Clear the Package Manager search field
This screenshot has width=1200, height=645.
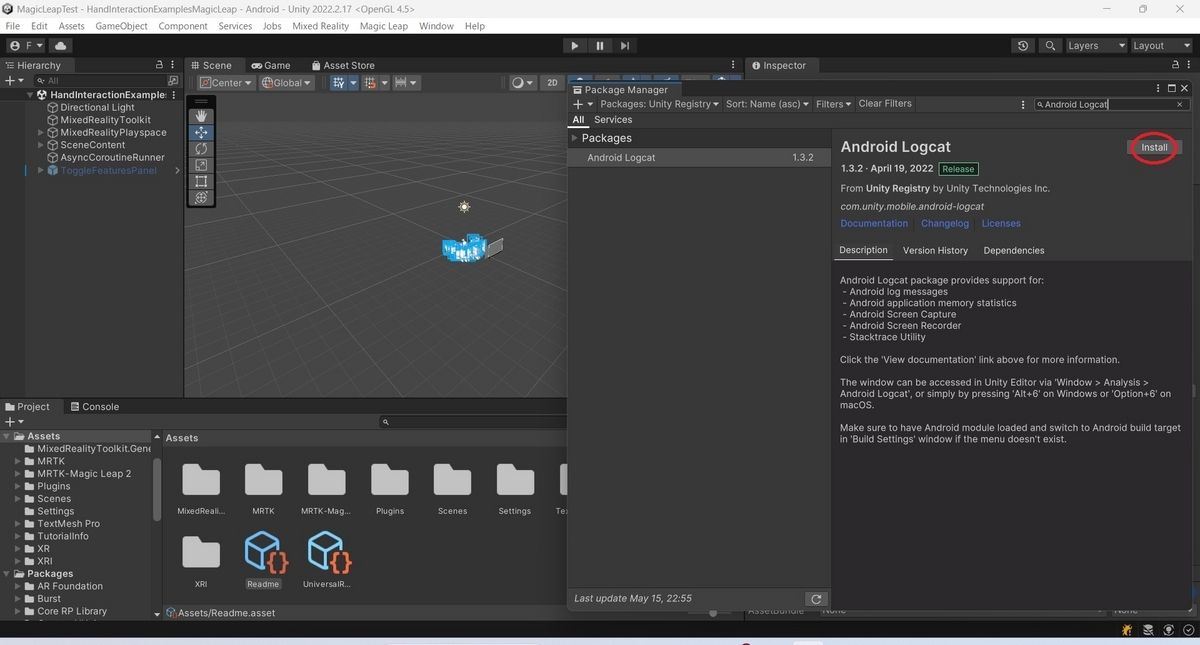(x=1180, y=104)
